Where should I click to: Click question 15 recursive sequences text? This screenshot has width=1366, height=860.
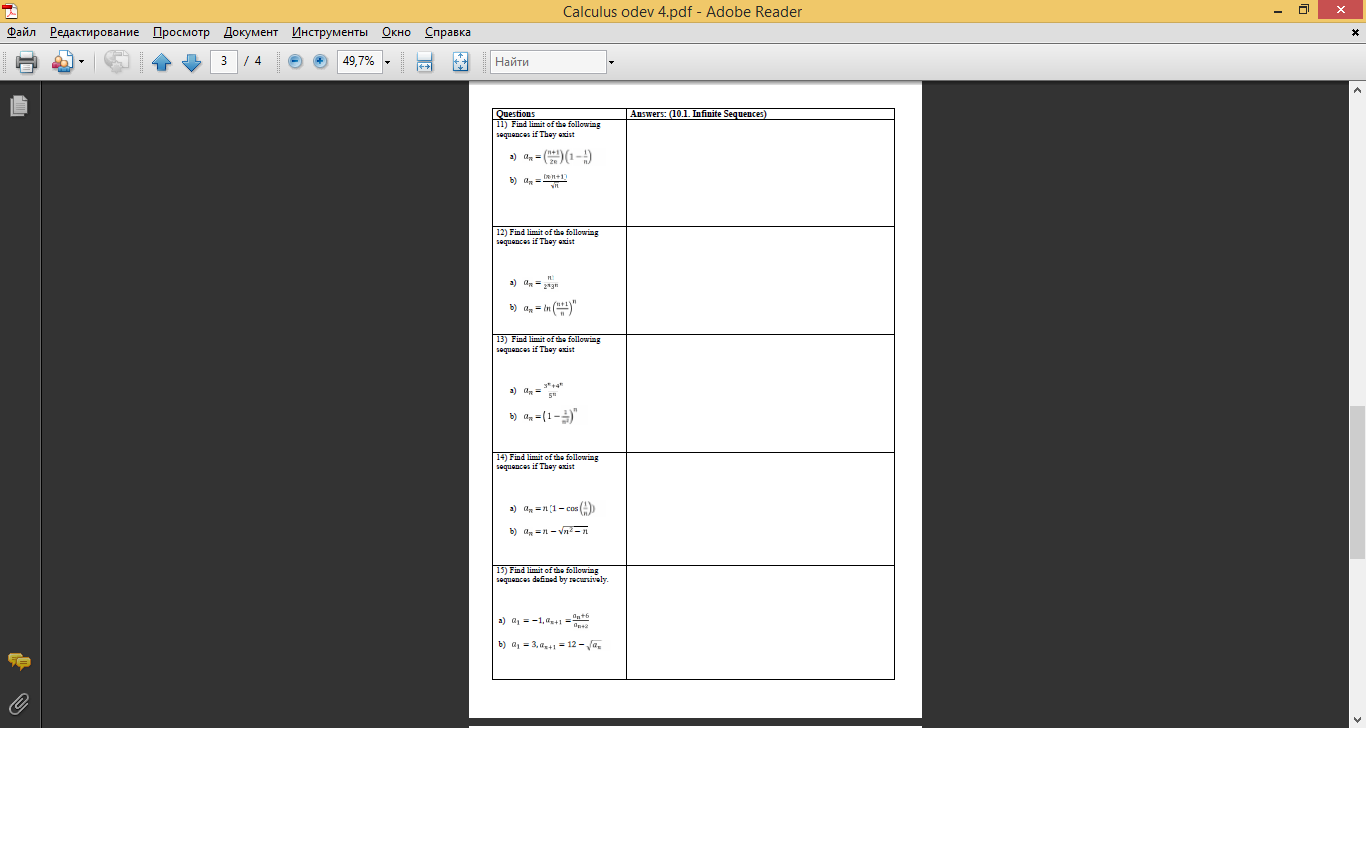point(552,575)
